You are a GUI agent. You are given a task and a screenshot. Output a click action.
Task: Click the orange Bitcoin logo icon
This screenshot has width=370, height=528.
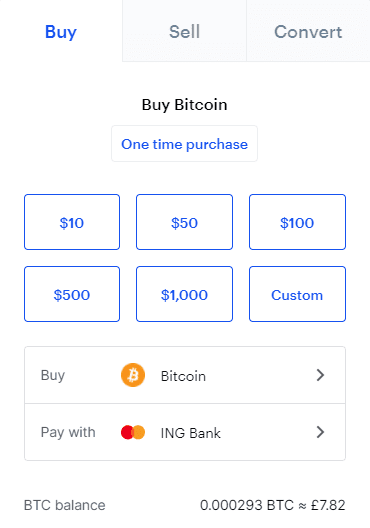133,375
